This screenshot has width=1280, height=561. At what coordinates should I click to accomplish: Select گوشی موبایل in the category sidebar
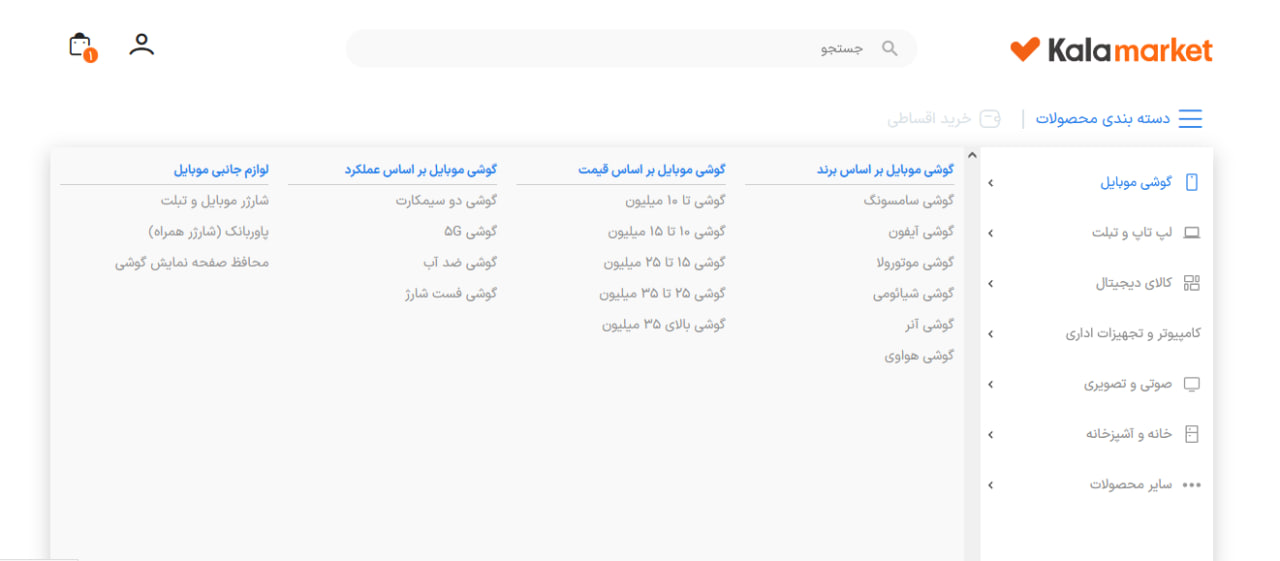(1136, 182)
